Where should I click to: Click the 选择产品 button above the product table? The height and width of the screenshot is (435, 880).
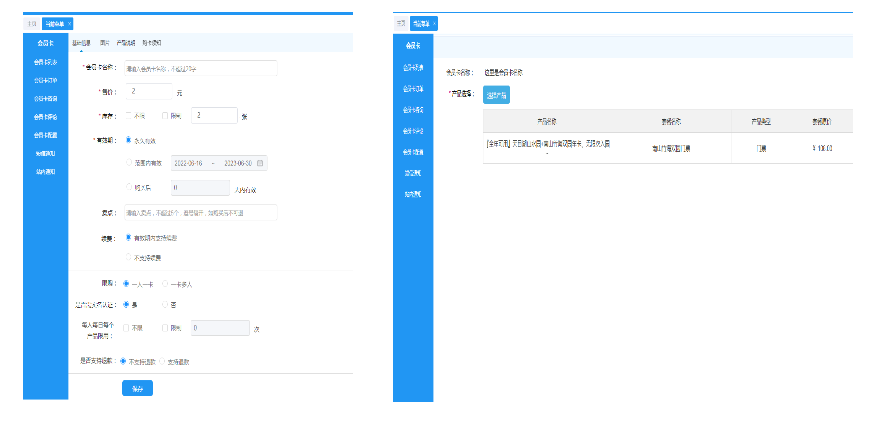coord(496,95)
